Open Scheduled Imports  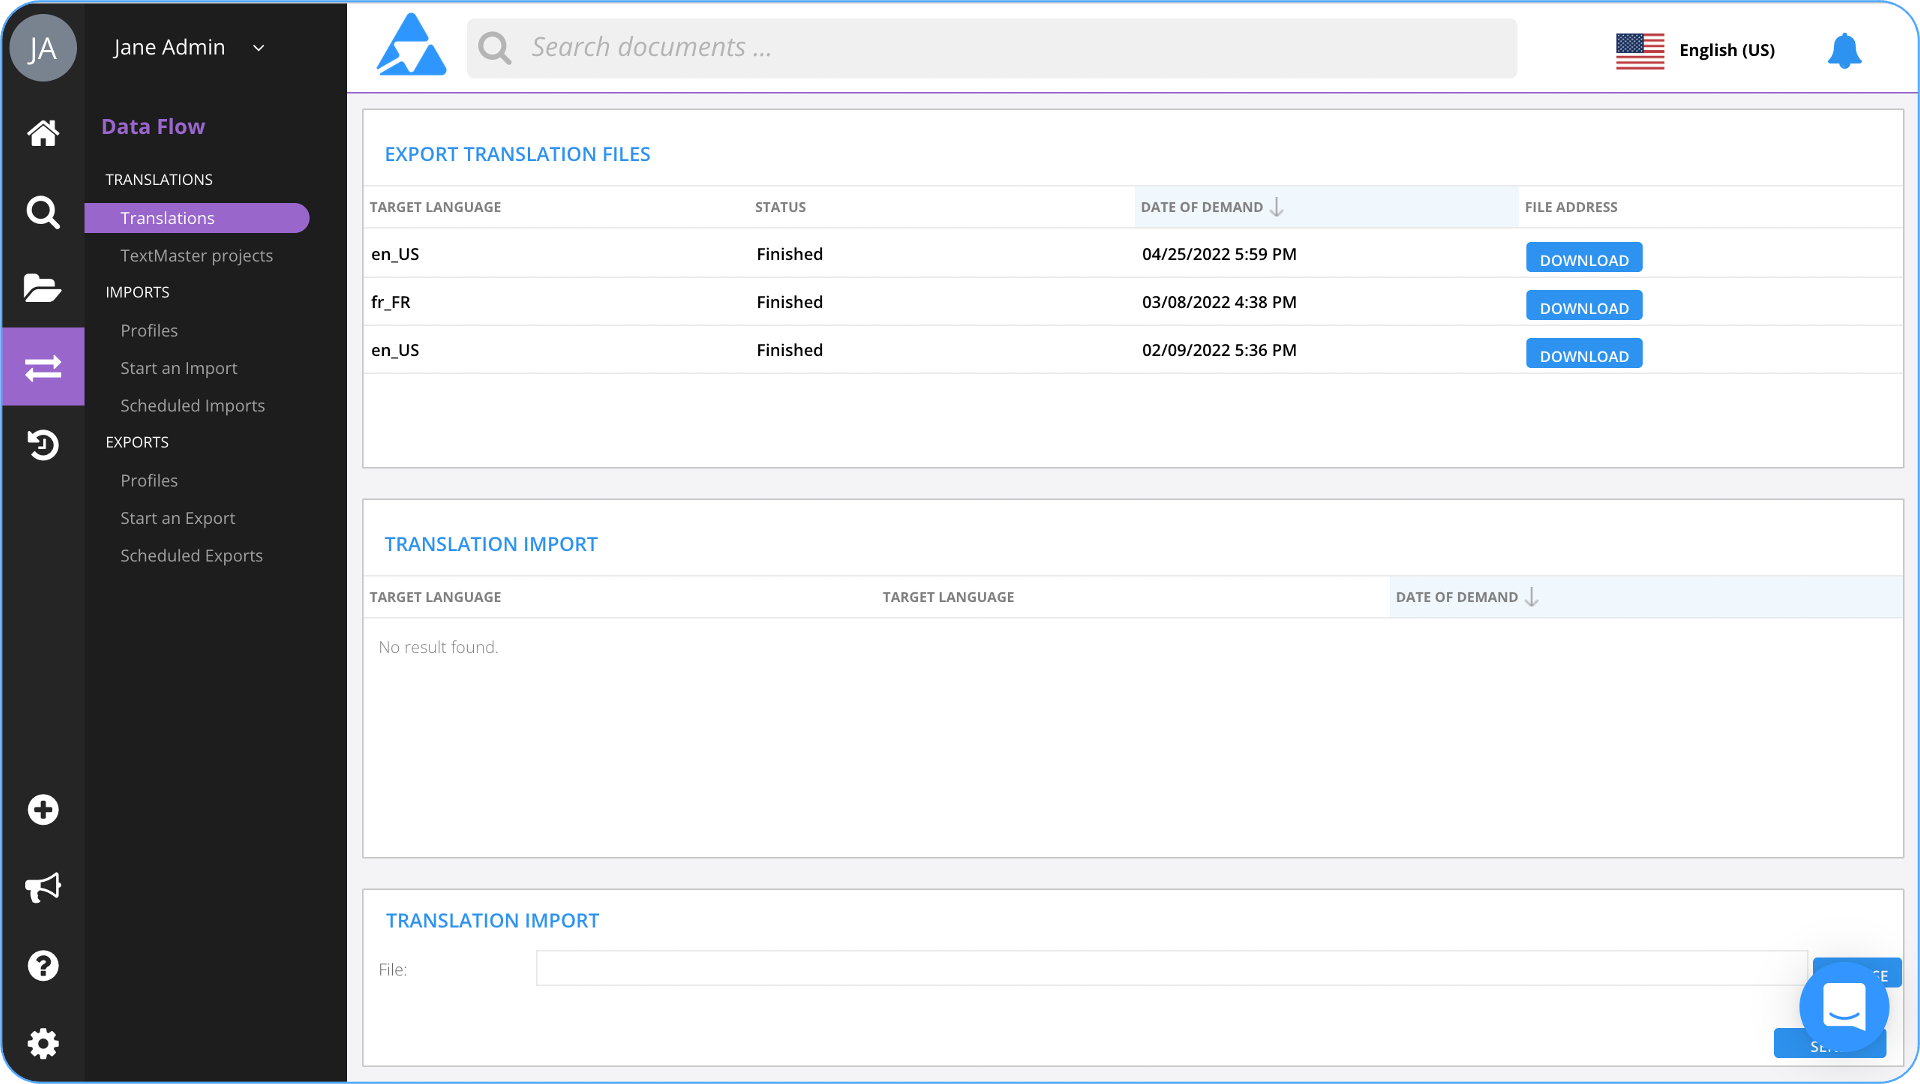[193, 406]
